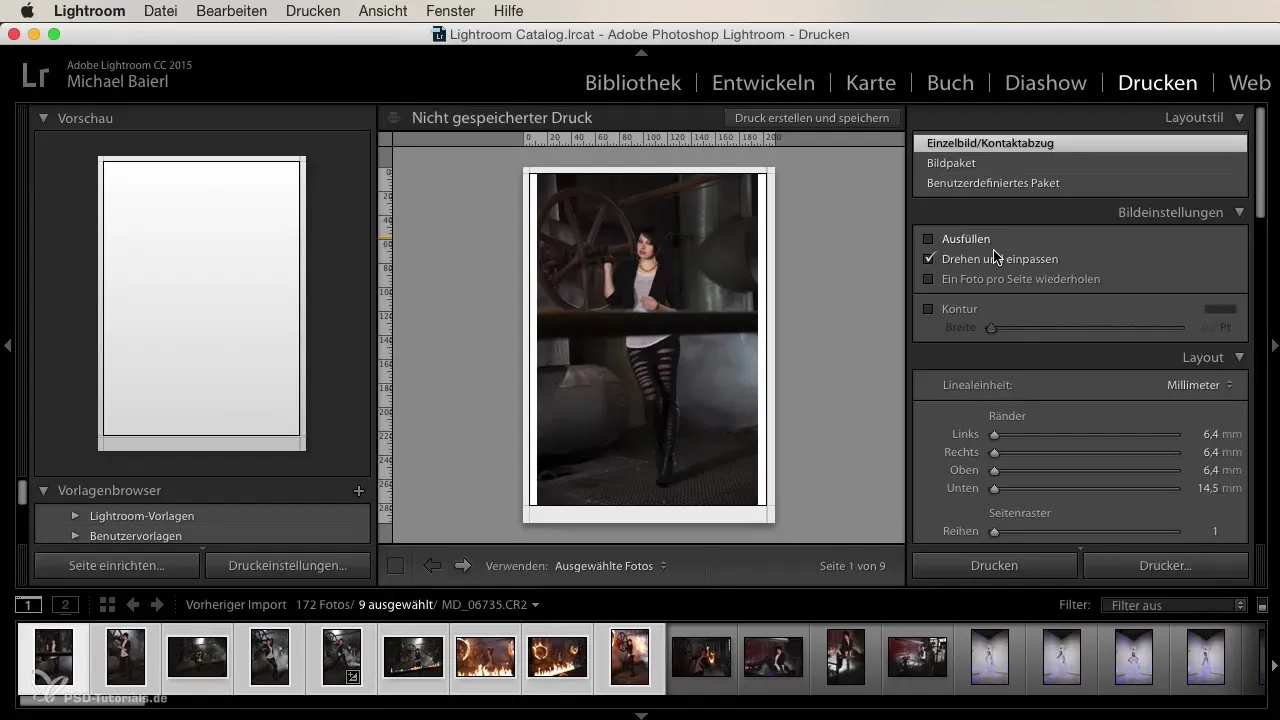Hide the filmstrip with bottom arrow
This screenshot has height=720, width=1280.
[x=641, y=715]
